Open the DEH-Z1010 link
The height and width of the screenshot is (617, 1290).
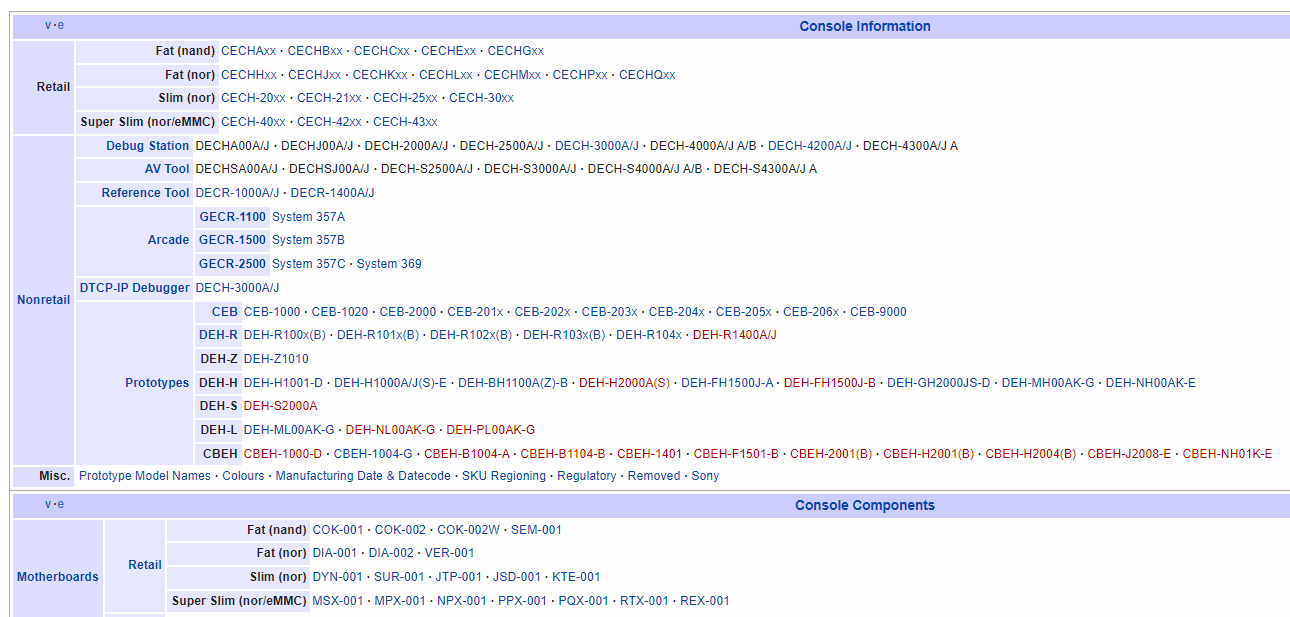point(276,359)
